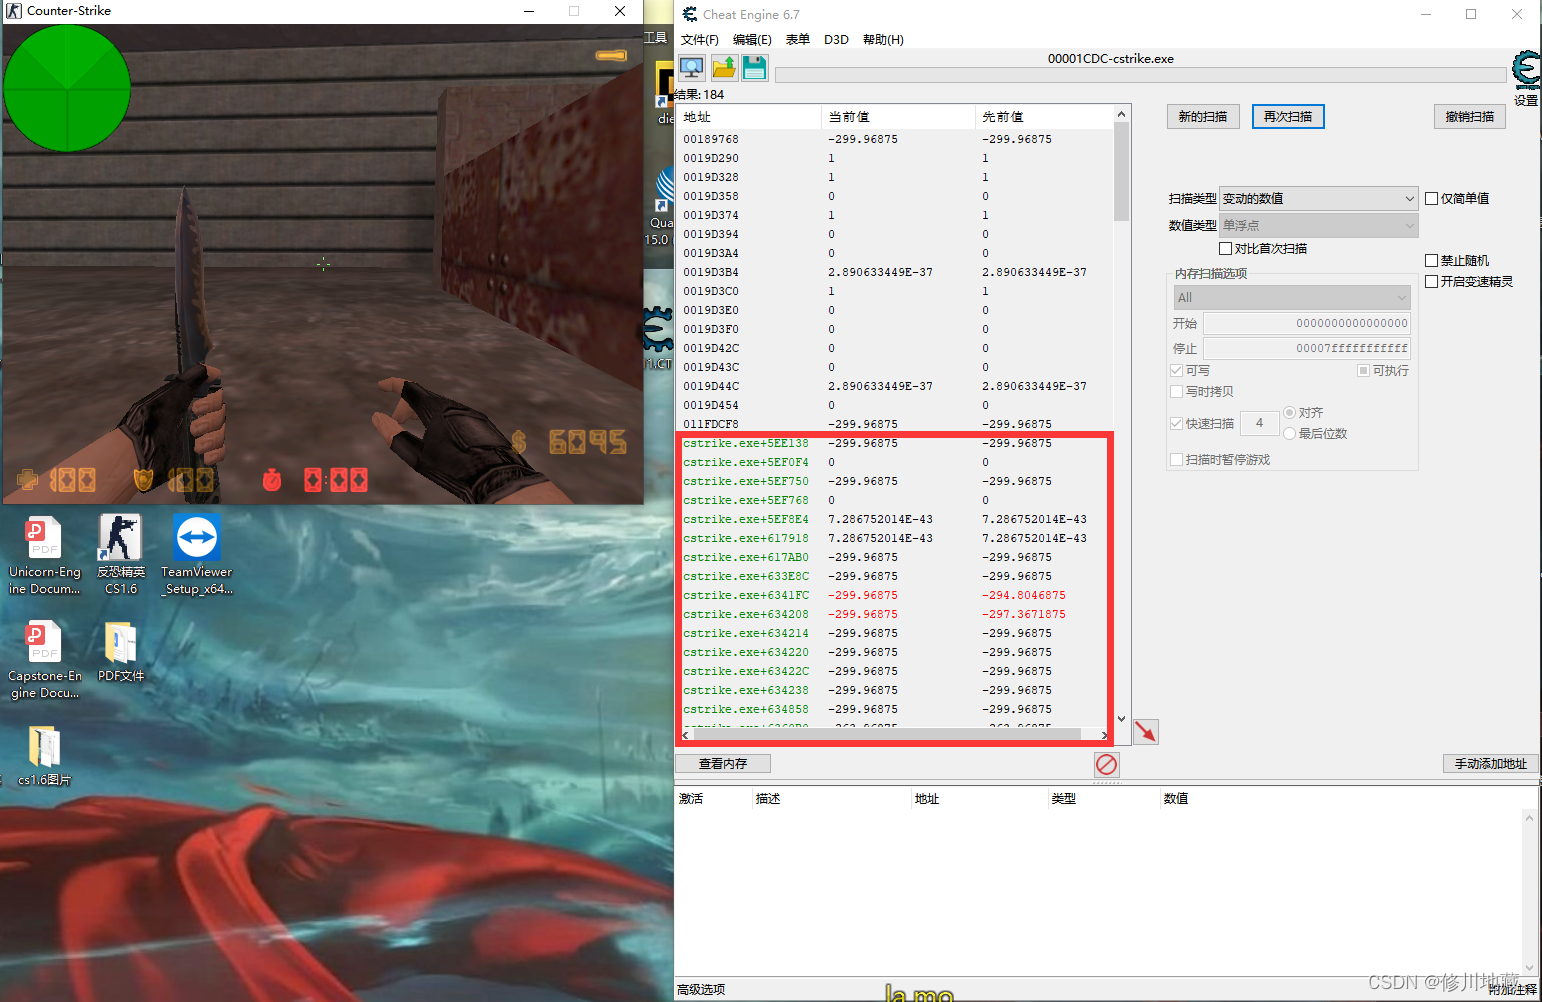Screen dimensions: 1542x1002
Task: Toggle the 可写 checkbox
Action: click(x=1176, y=370)
